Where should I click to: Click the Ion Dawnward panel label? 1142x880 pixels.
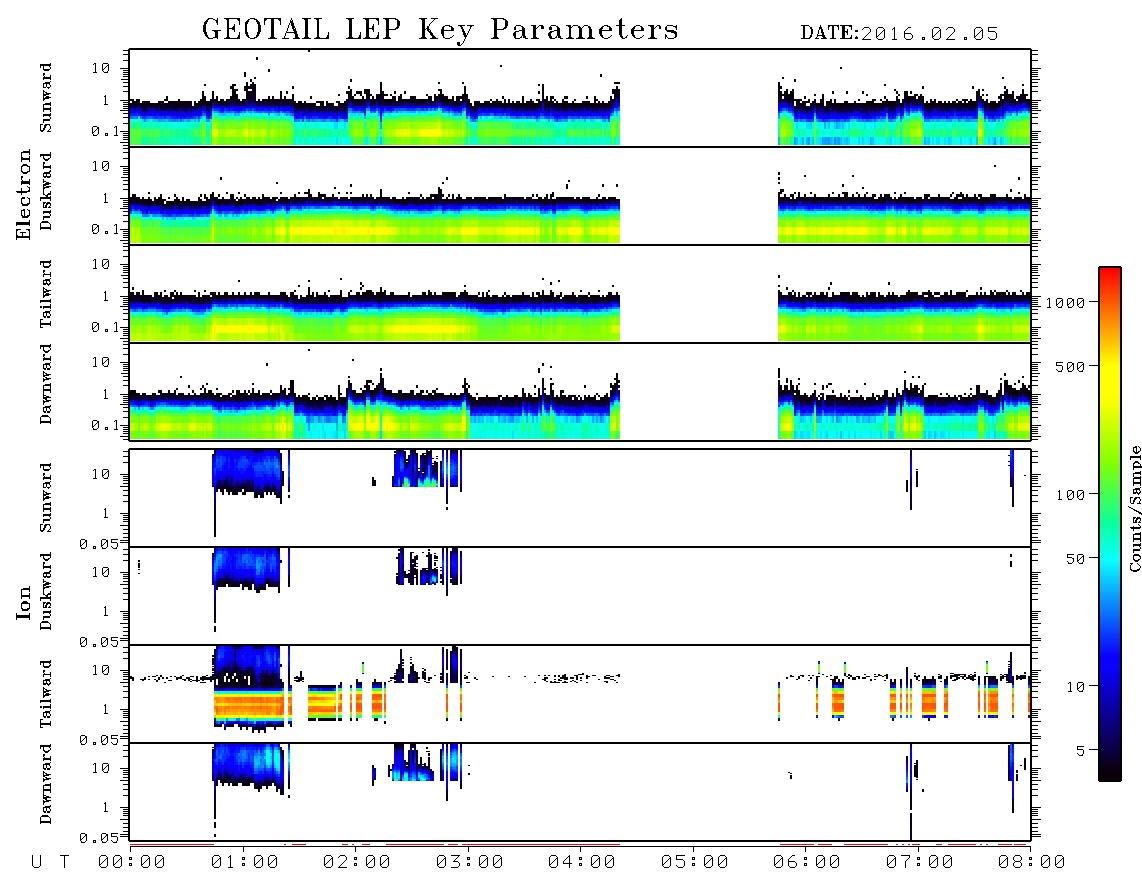coord(46,784)
